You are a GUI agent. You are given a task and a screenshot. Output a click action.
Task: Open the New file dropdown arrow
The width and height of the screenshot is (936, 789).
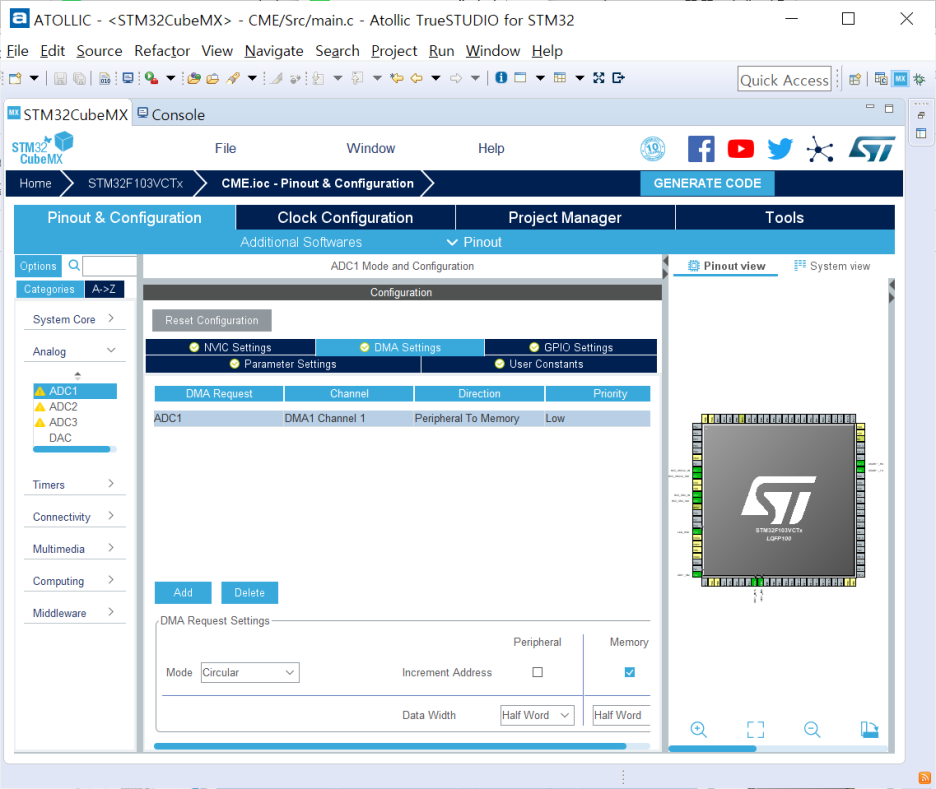(34, 78)
